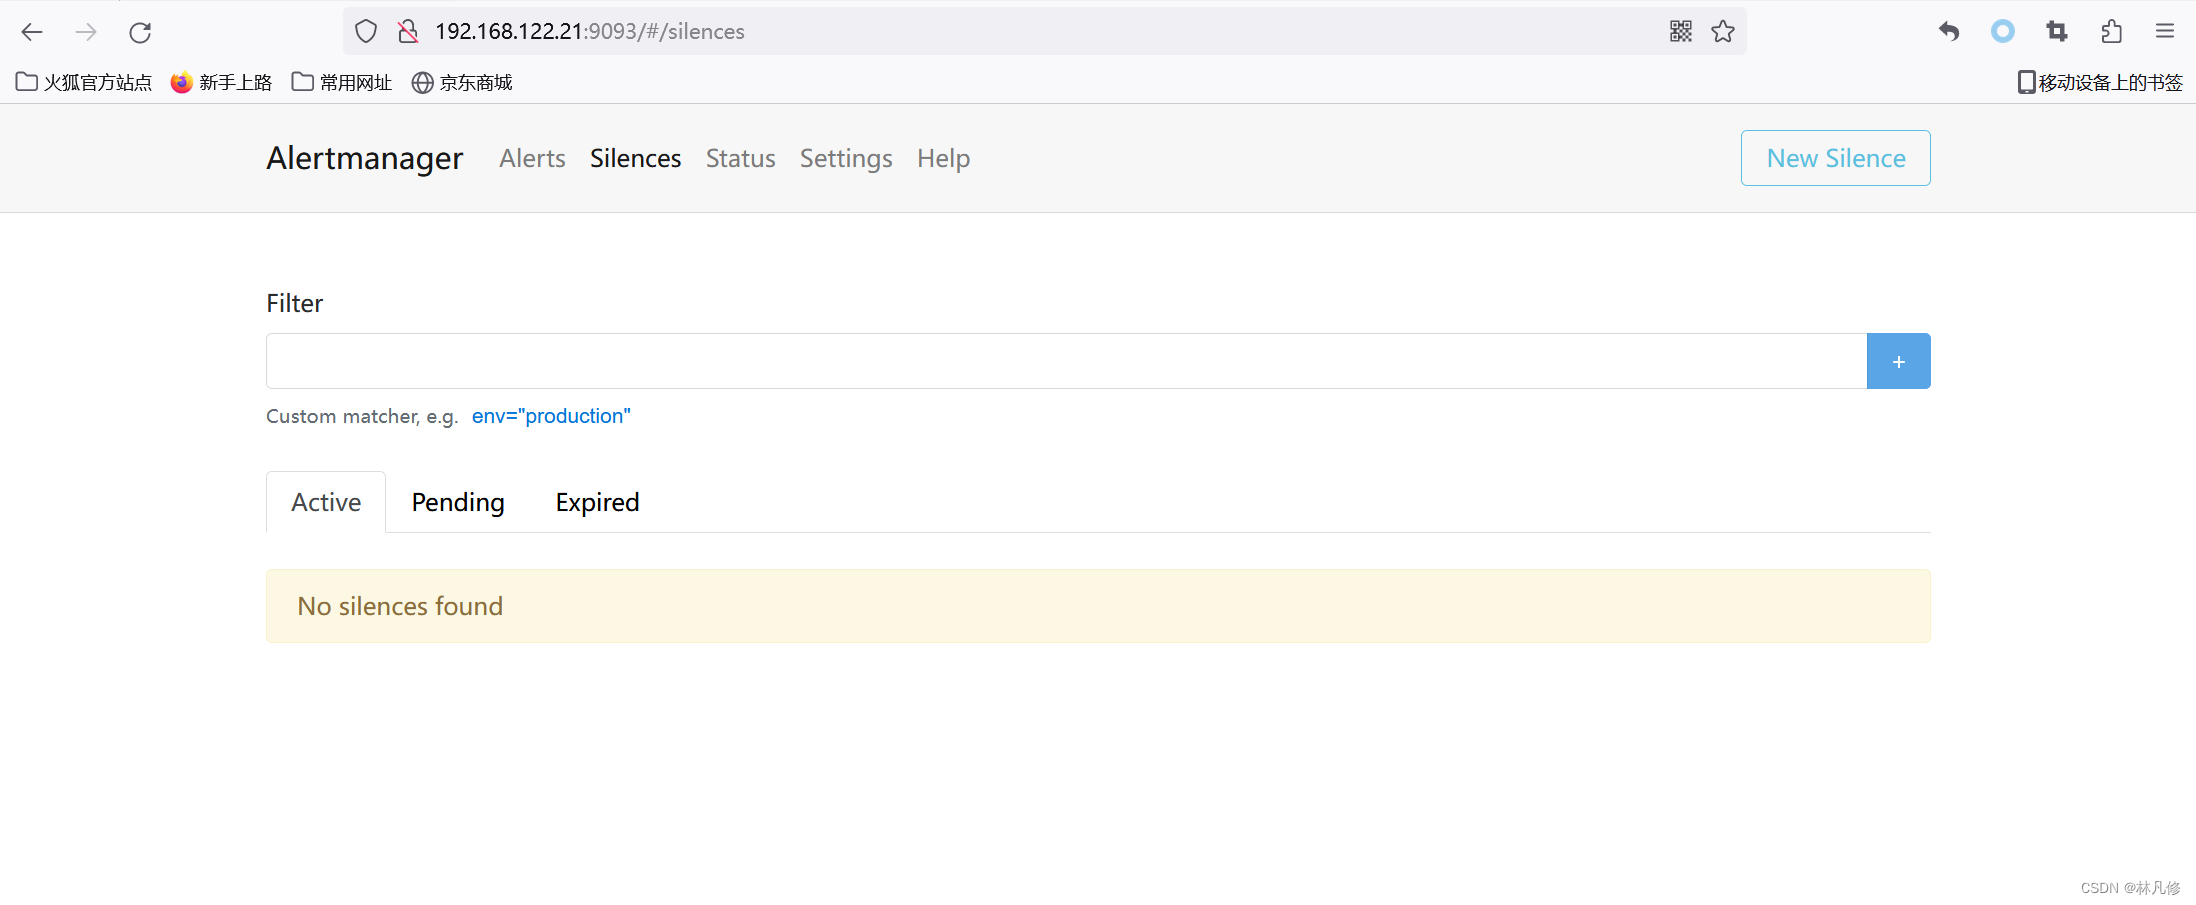Open the Status page

point(740,158)
